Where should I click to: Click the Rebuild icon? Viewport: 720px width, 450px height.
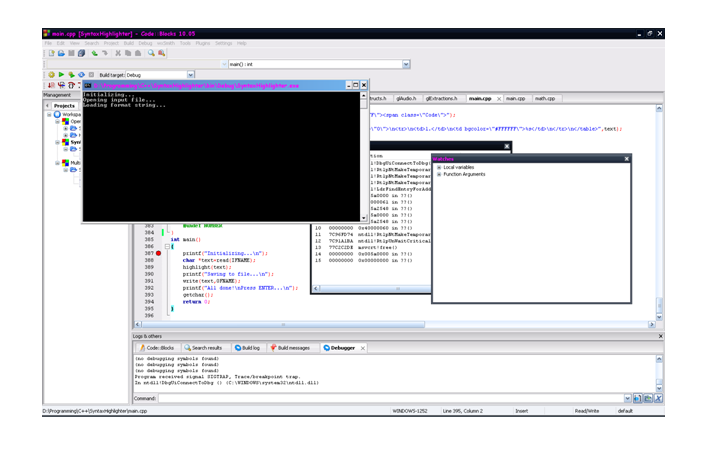81,74
